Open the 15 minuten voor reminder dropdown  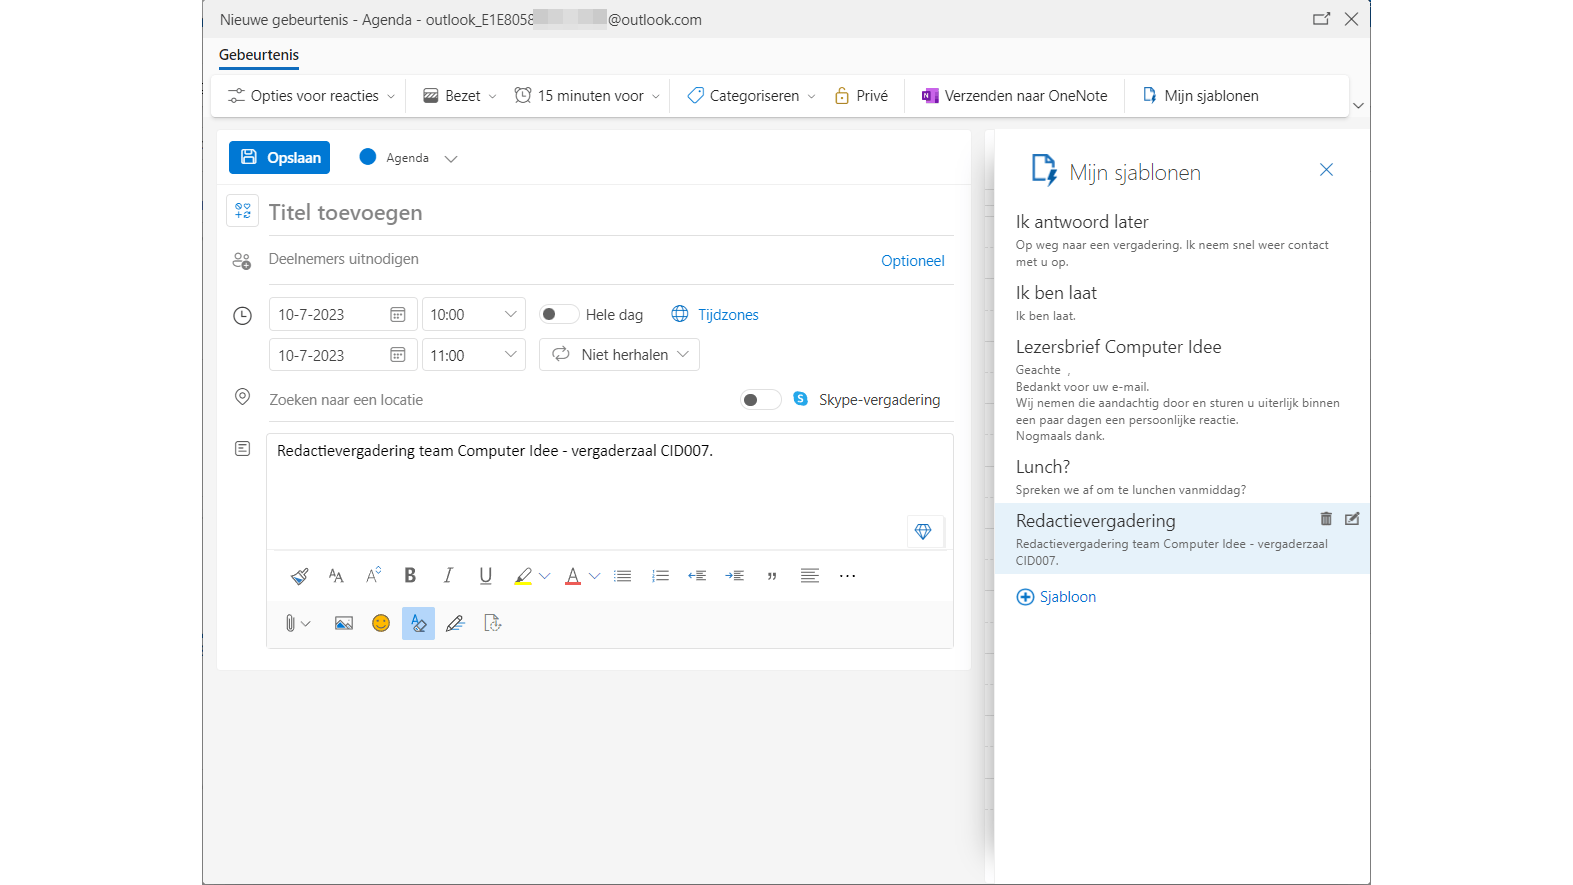pyautogui.click(x=587, y=96)
